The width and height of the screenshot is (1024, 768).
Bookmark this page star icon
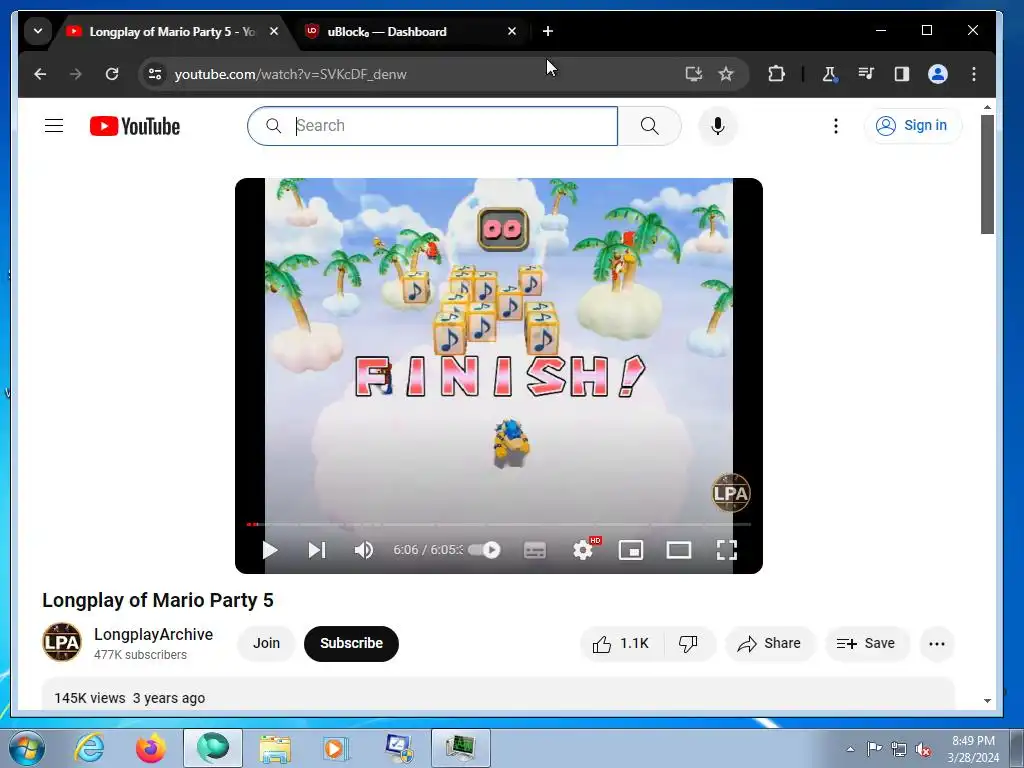click(x=726, y=74)
